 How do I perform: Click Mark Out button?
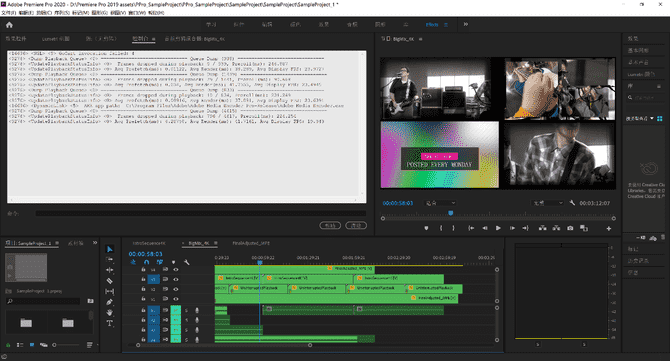[453, 228]
